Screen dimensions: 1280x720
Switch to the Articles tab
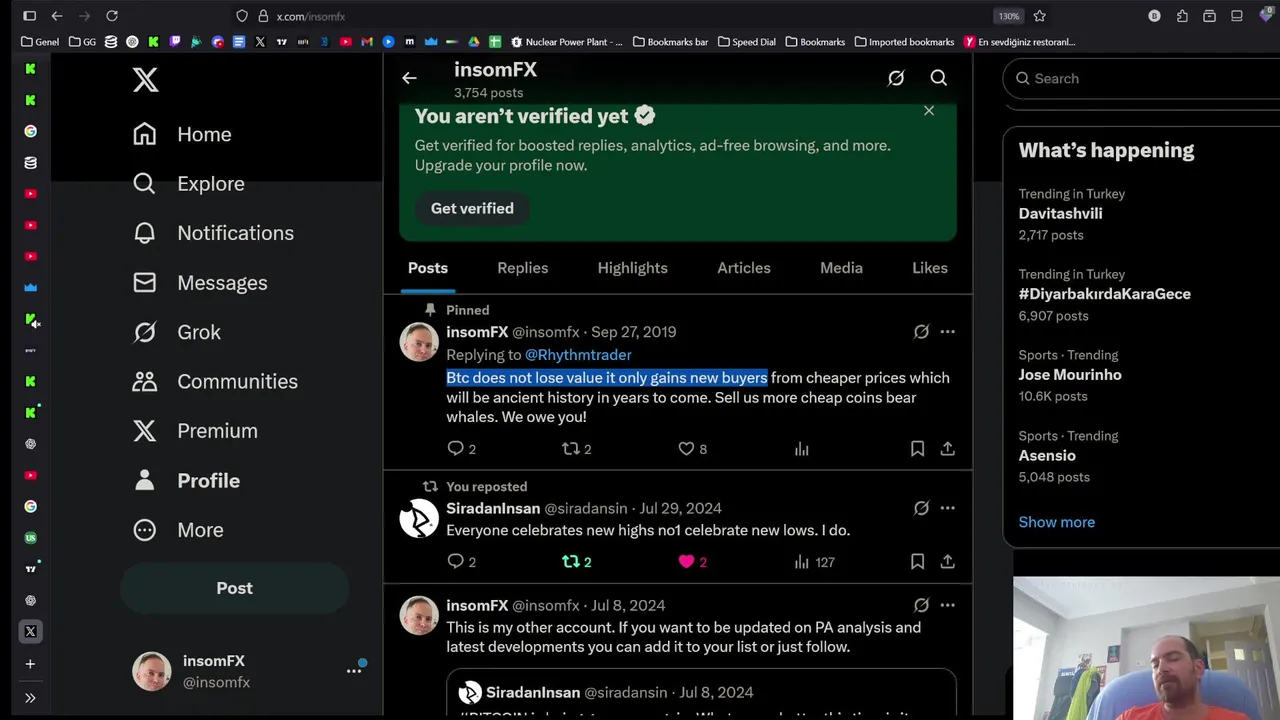[744, 268]
